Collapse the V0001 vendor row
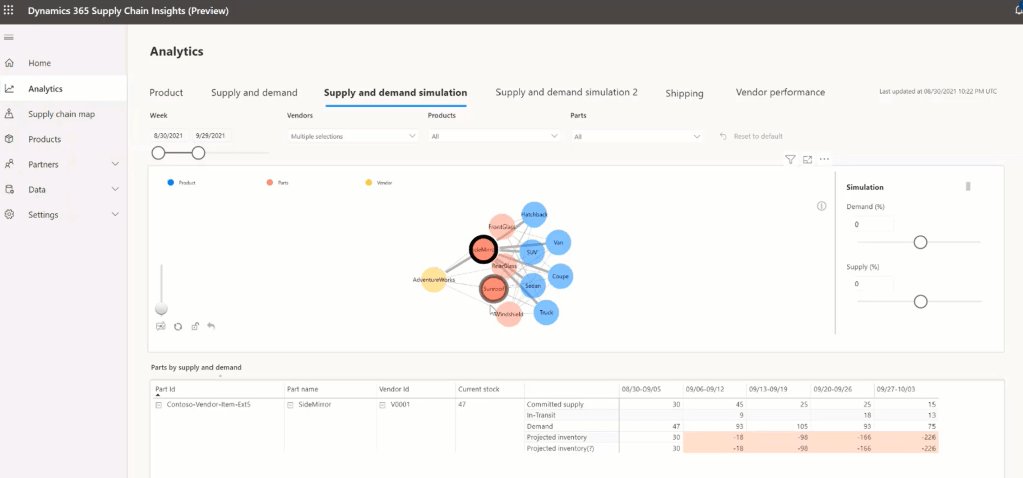Screen dimensions: 1023x478 click(382, 405)
